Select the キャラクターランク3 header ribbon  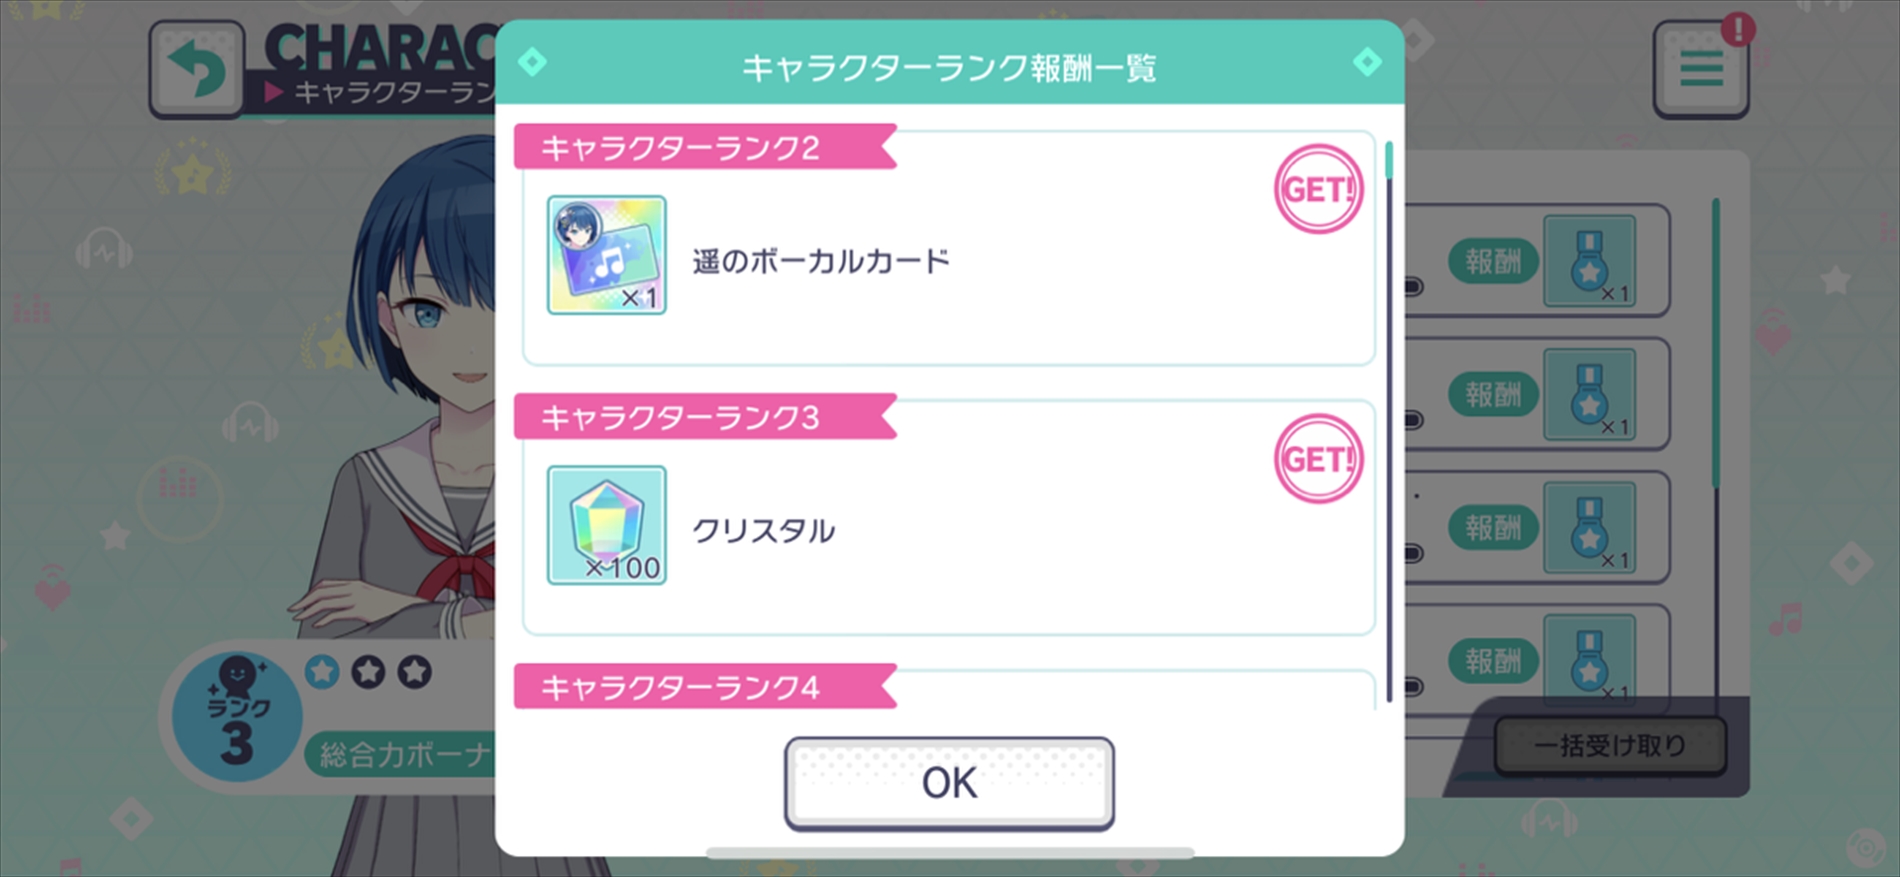705,417
